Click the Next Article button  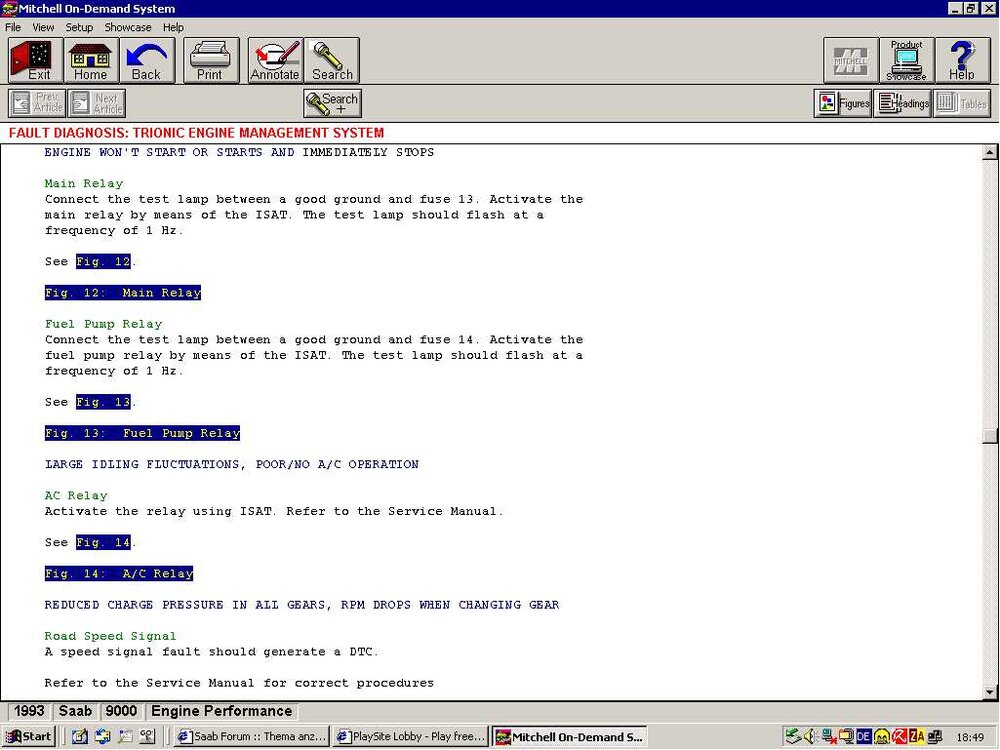click(x=96, y=103)
